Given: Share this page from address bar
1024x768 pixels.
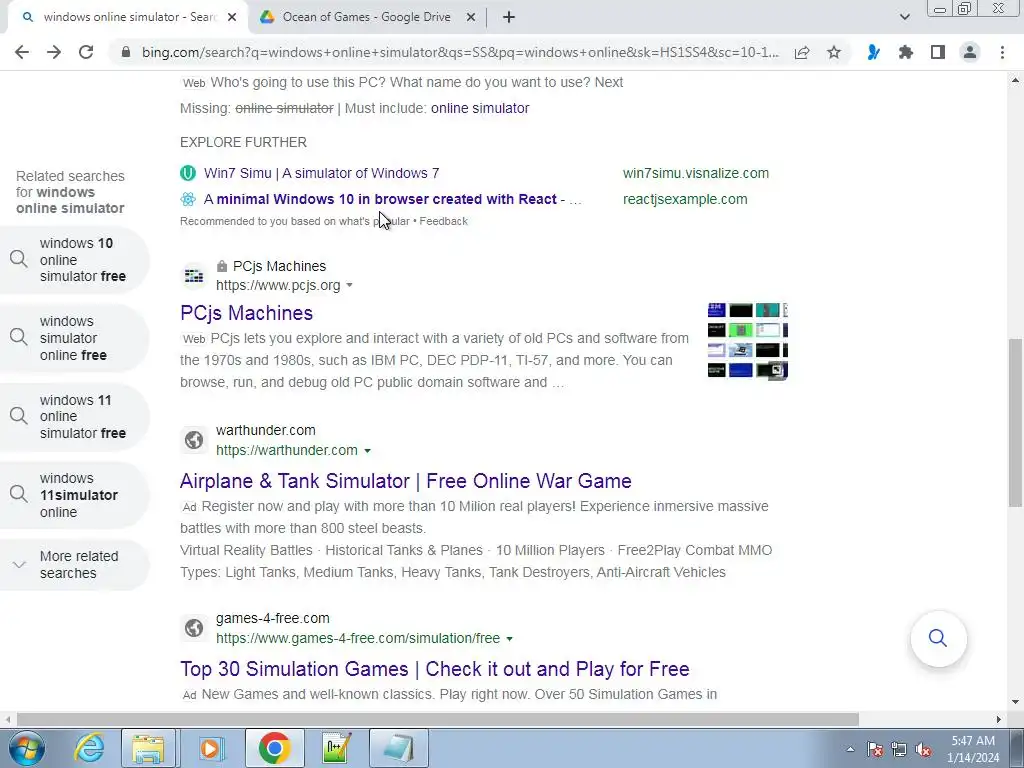Looking at the screenshot, I should point(802,52).
